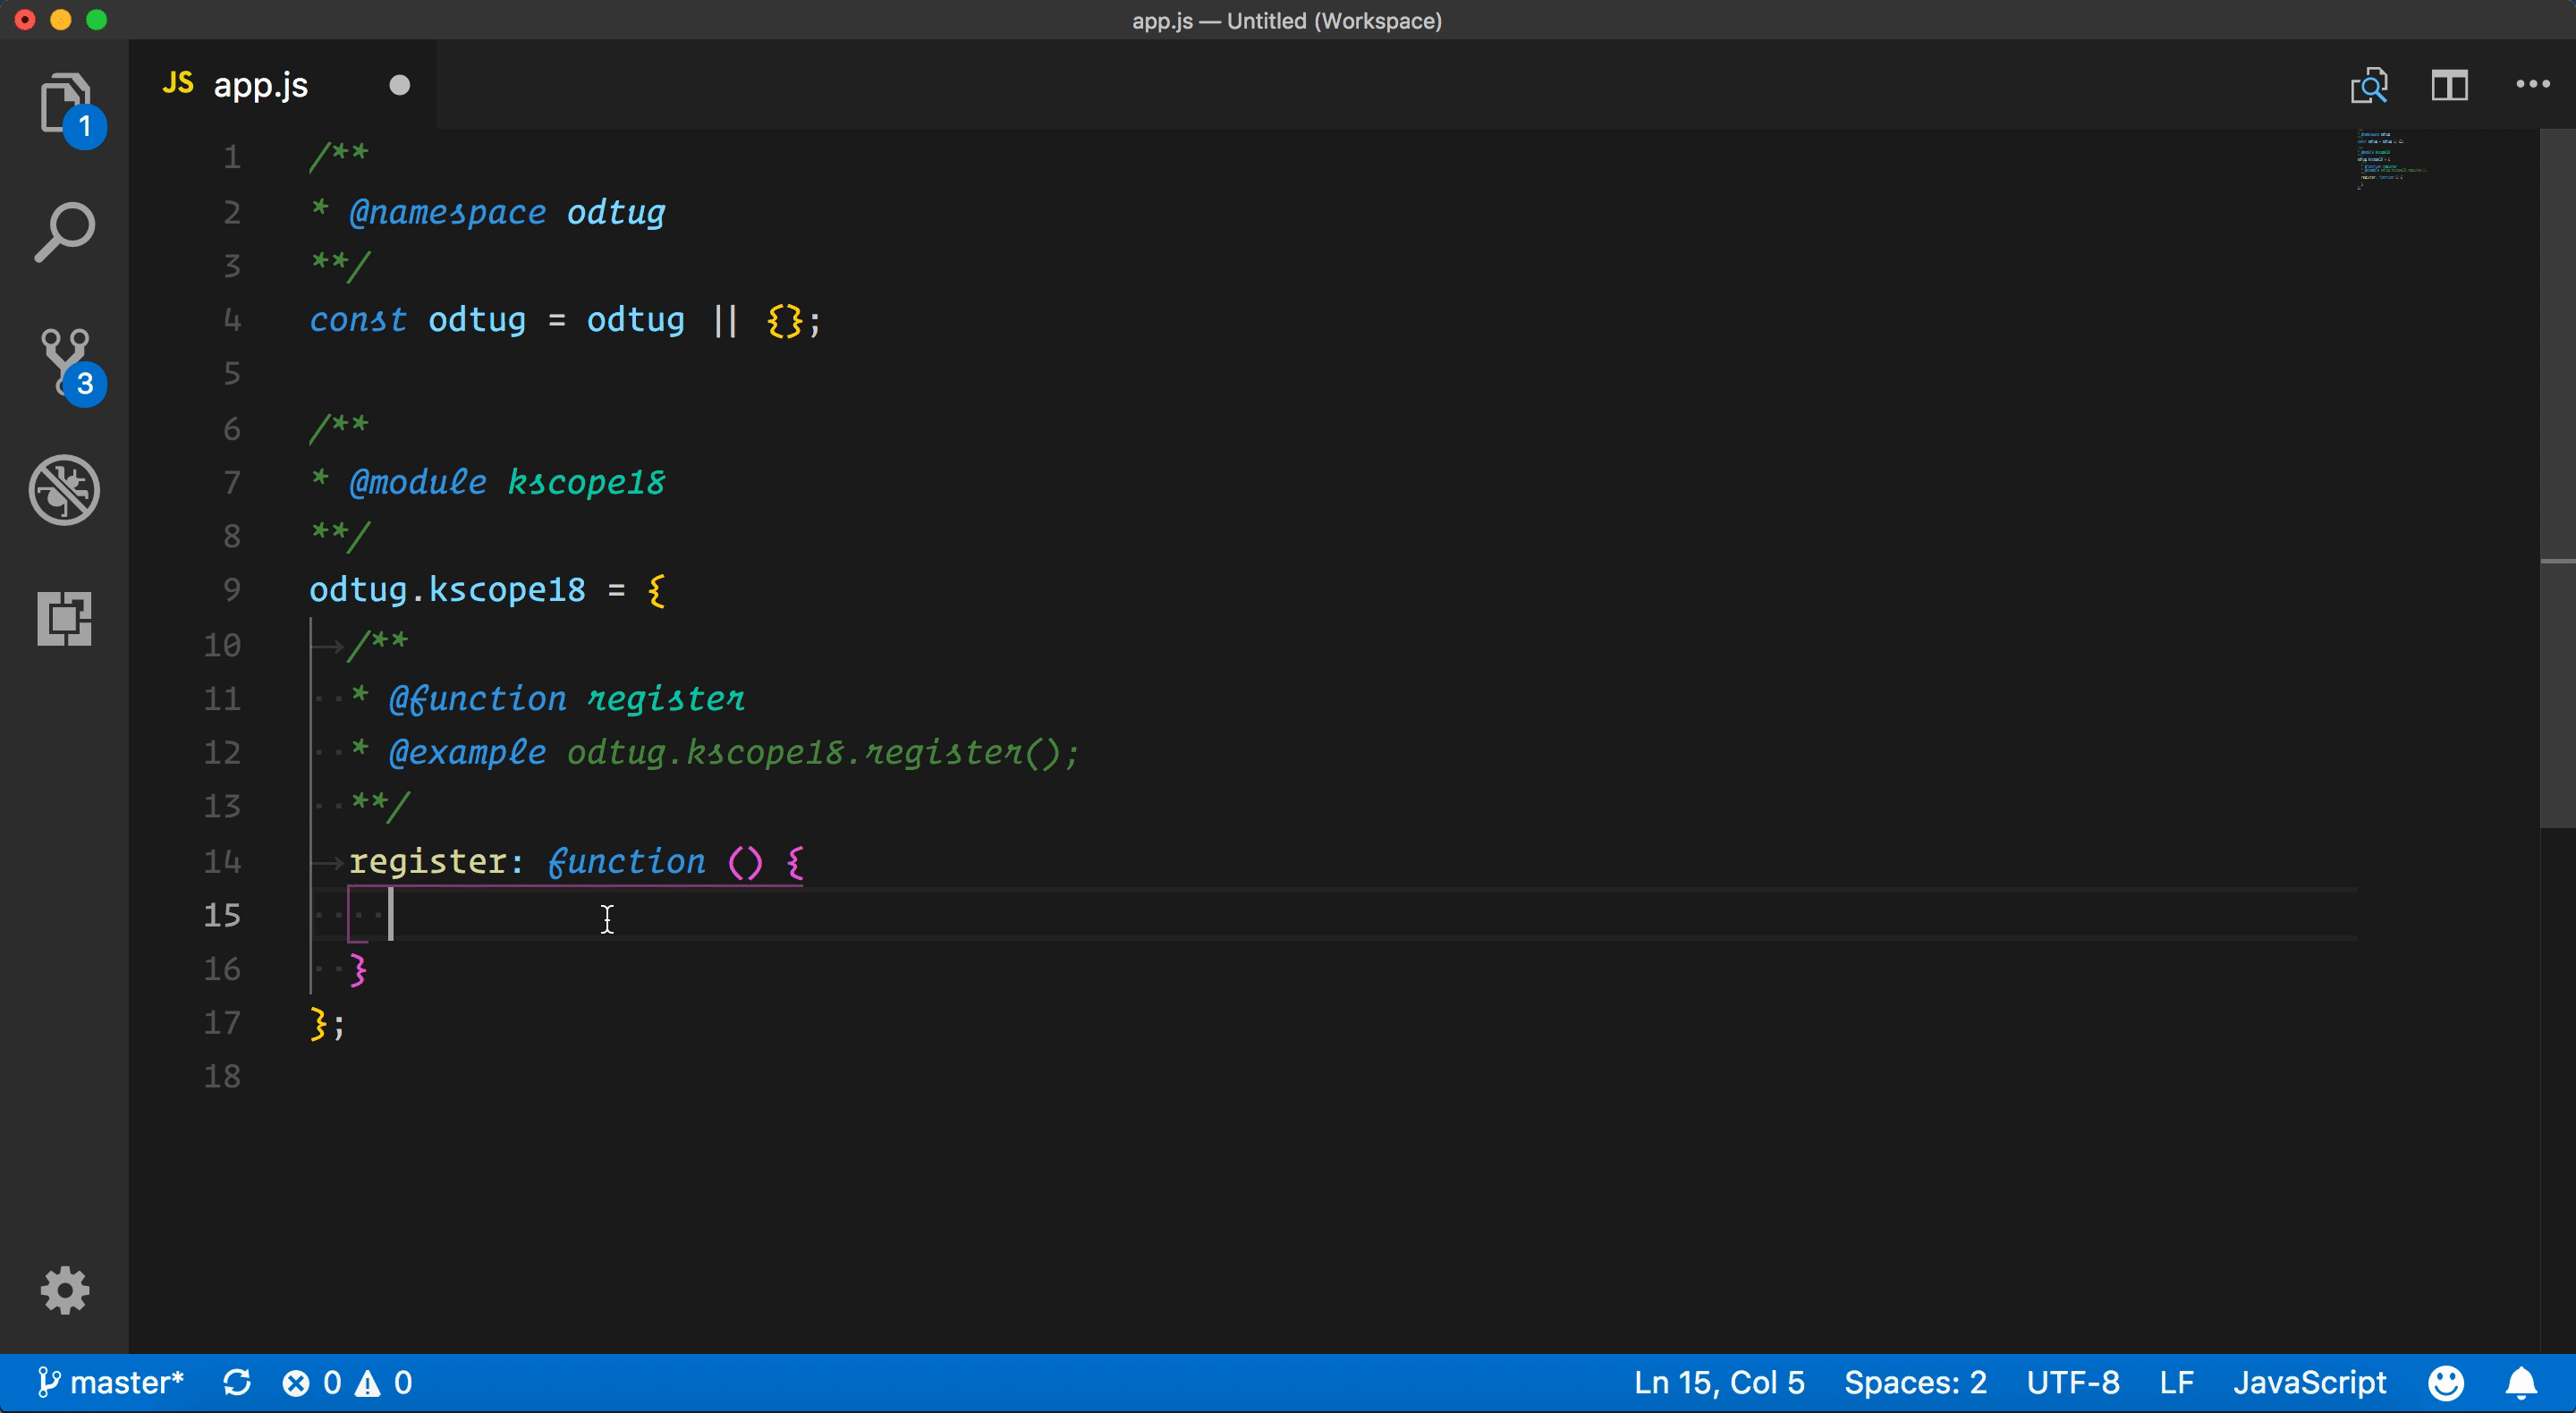
Task: Open the Extensions view icon
Action: [64, 618]
